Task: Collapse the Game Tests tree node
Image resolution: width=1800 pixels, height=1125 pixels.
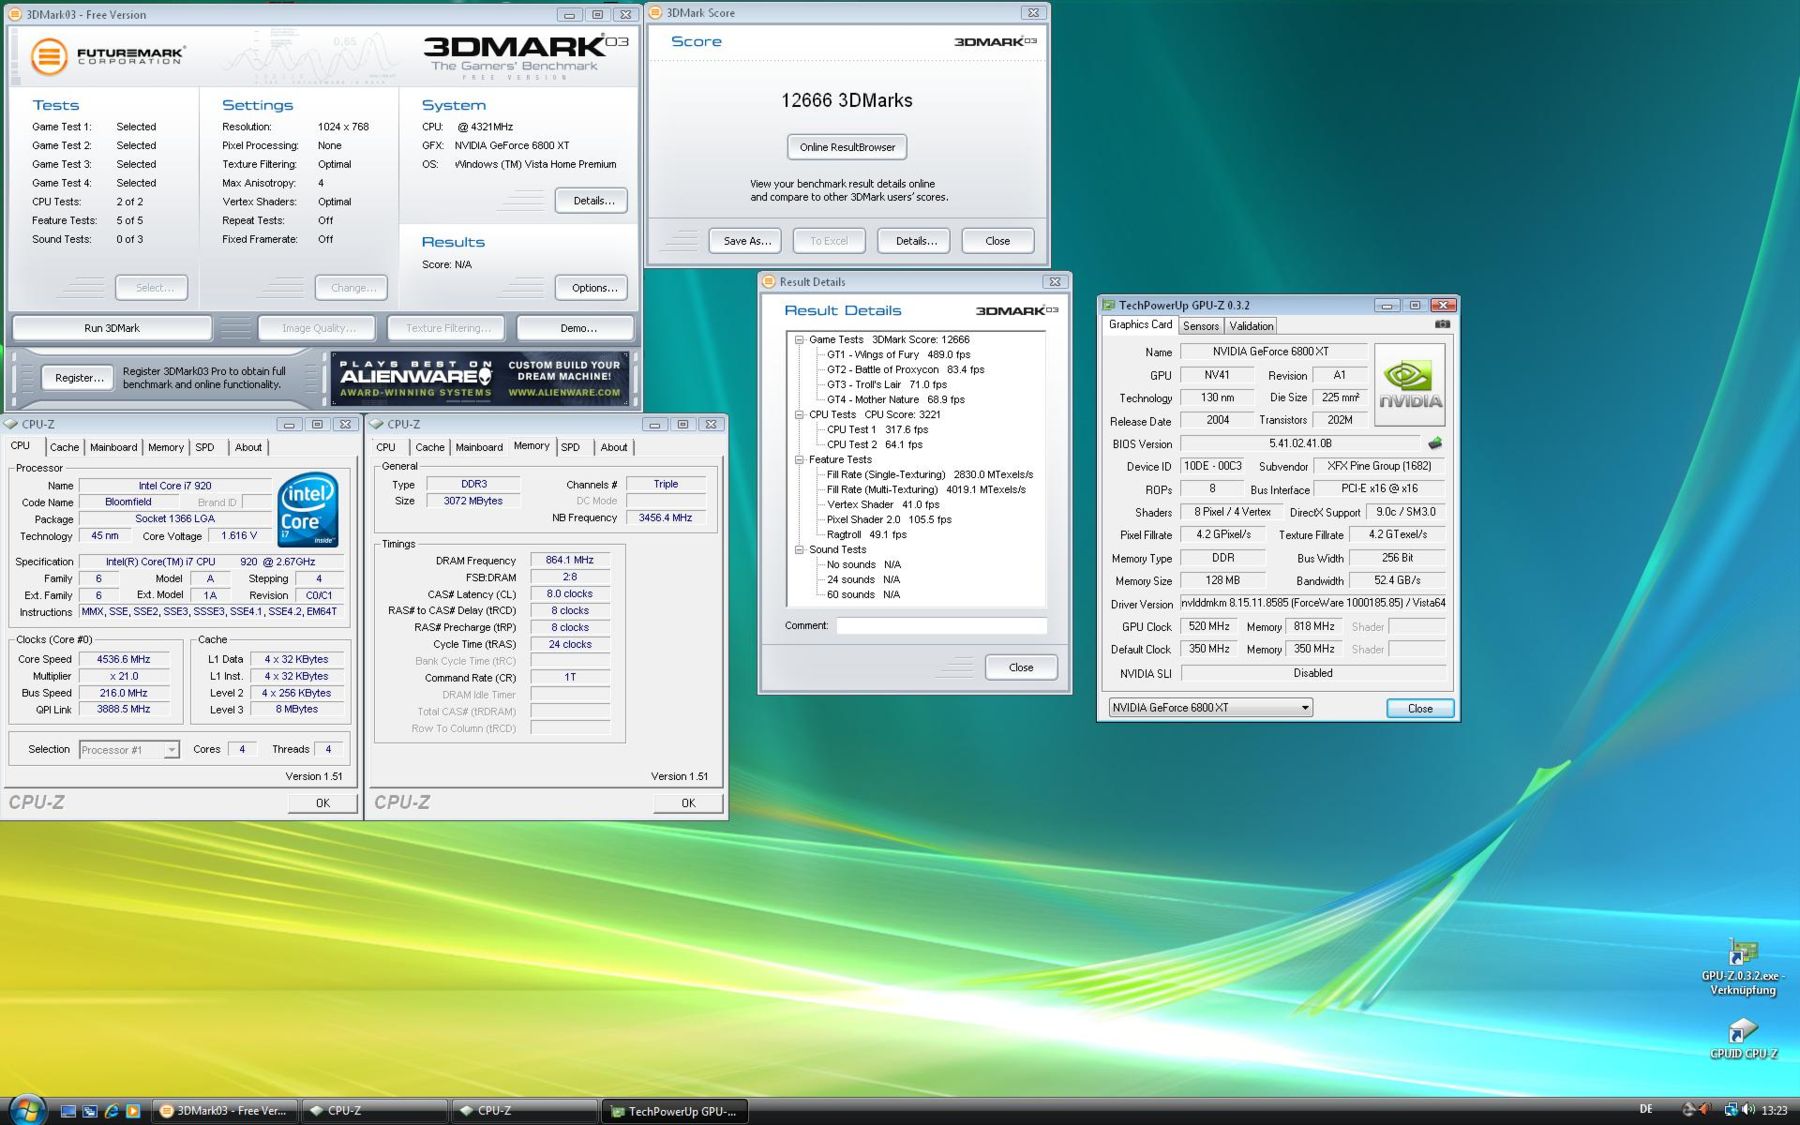Action: tap(799, 340)
